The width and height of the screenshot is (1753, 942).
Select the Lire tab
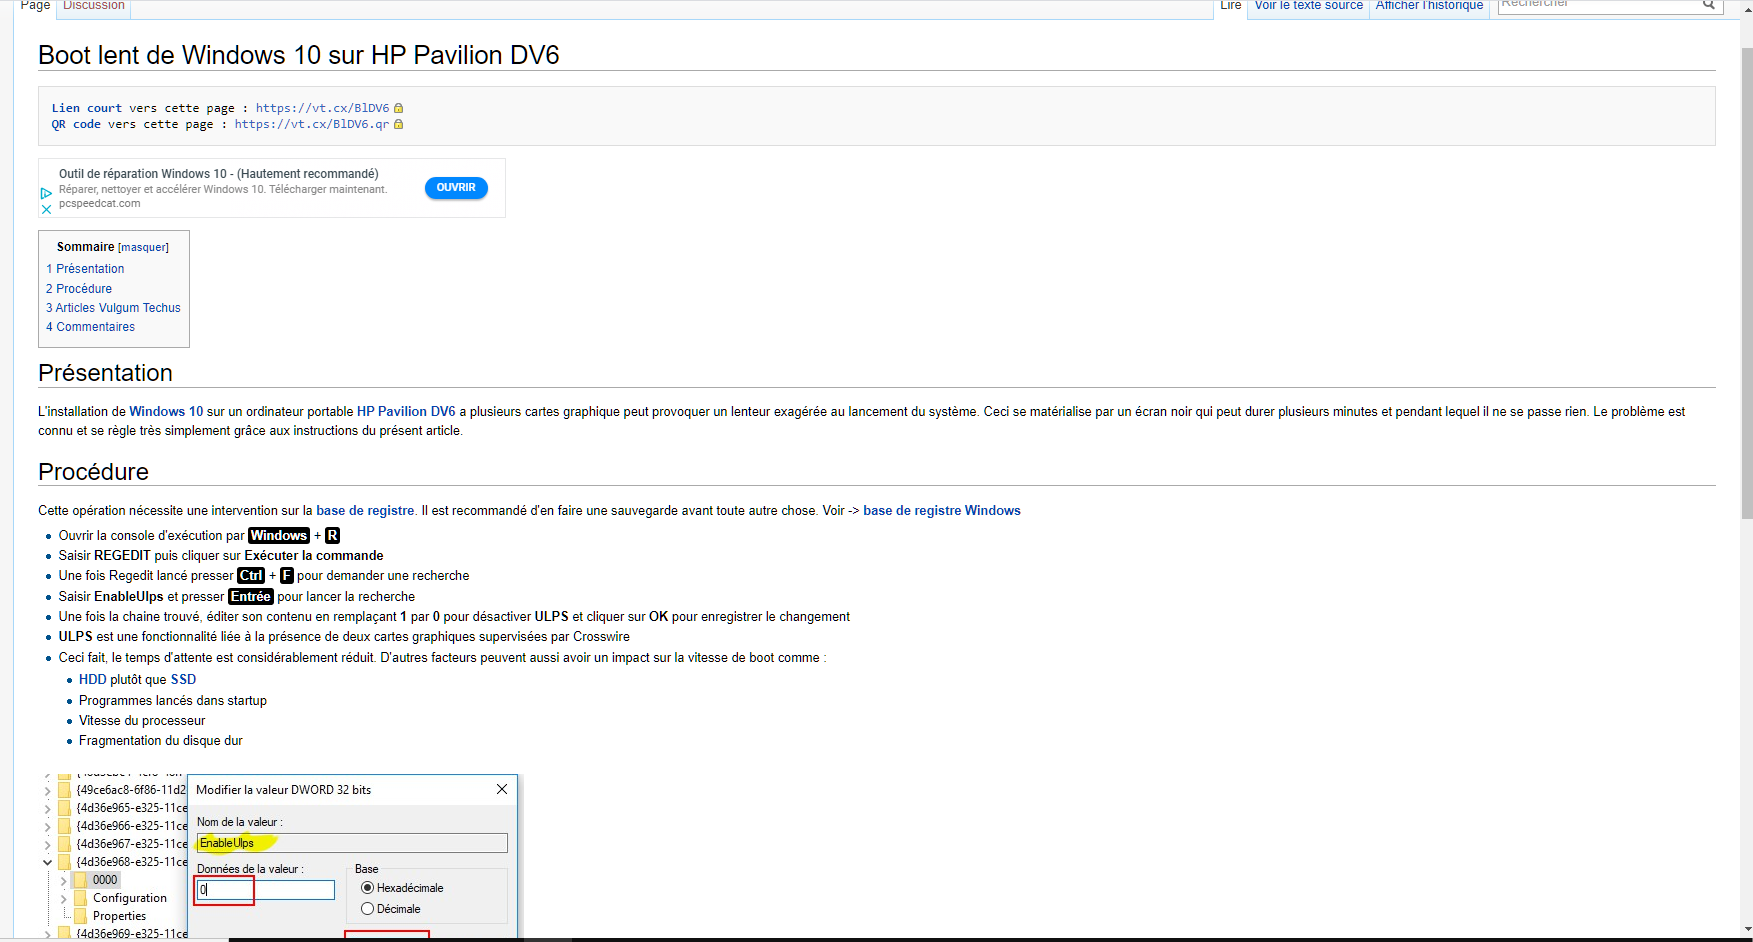point(1230,6)
